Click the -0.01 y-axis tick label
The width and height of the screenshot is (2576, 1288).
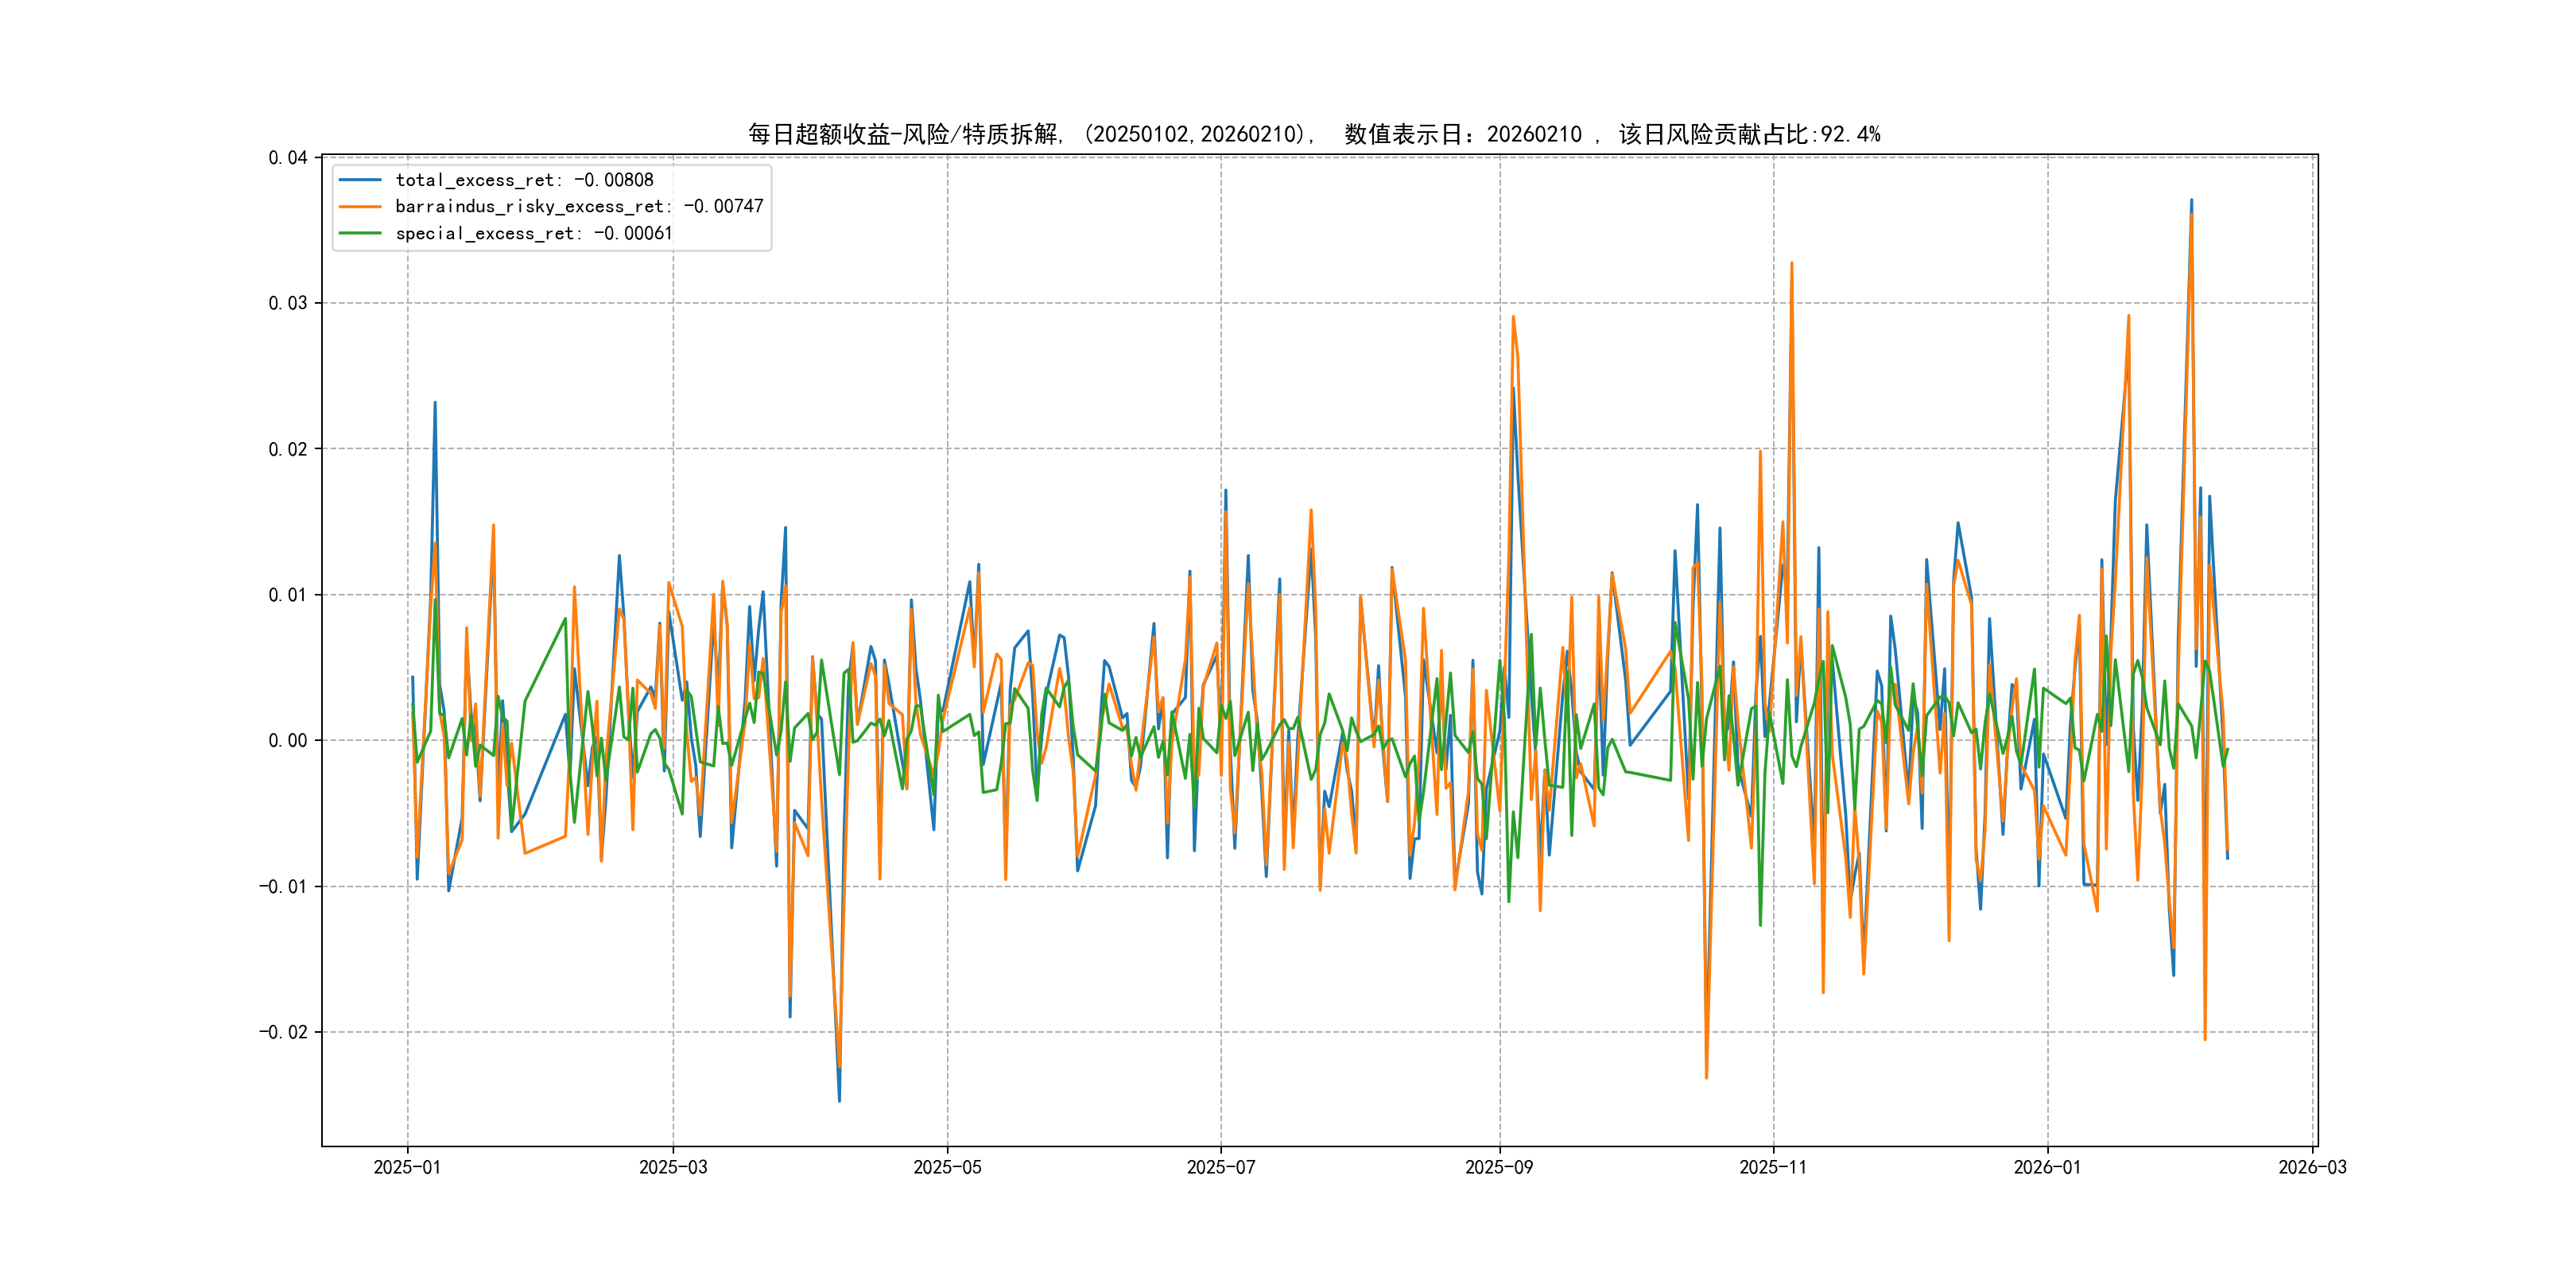[x=283, y=887]
